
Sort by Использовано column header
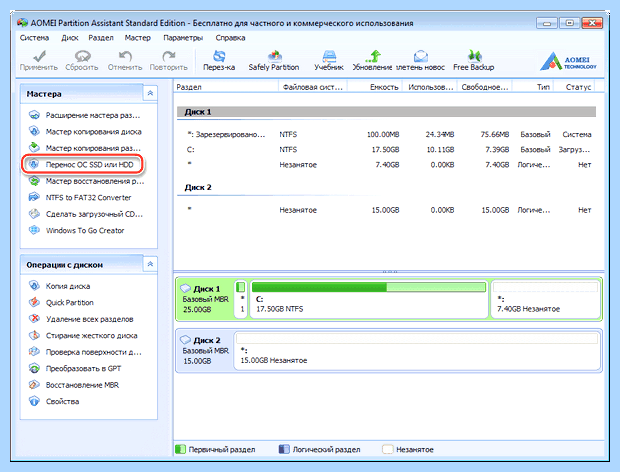point(430,87)
